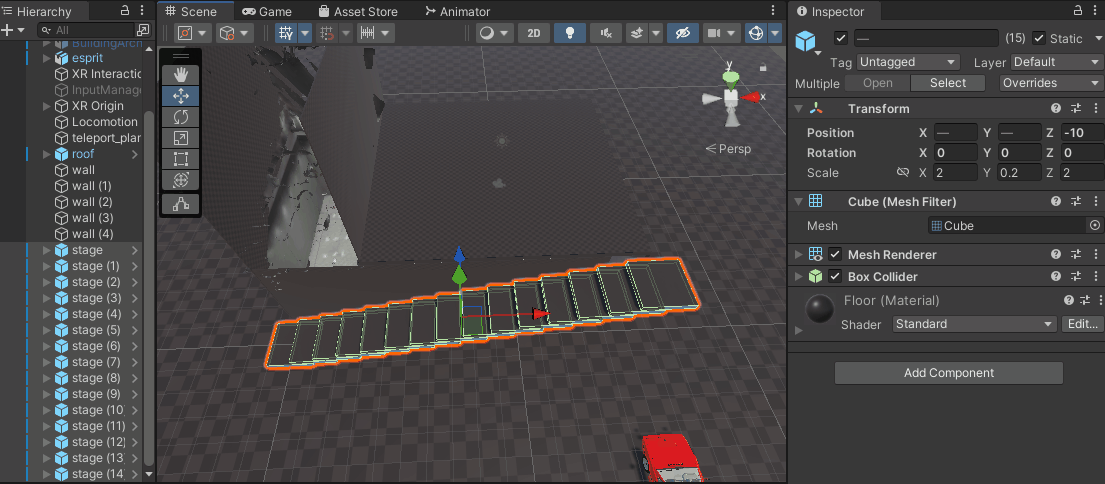Toggle hidden objects scene visibility icon
Screen dimensions: 1105x484
click(x=684, y=33)
